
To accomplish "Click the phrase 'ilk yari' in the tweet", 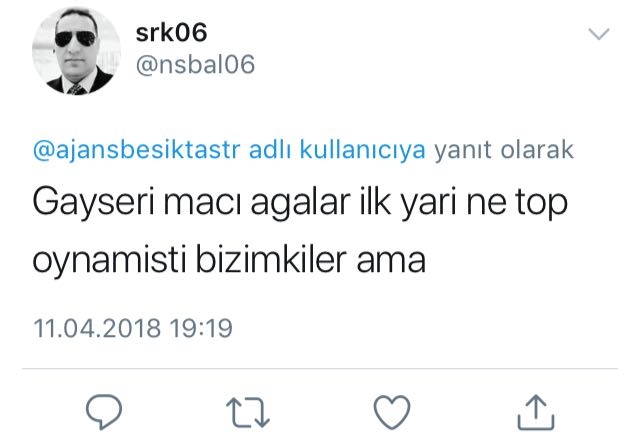I will tap(408, 203).
